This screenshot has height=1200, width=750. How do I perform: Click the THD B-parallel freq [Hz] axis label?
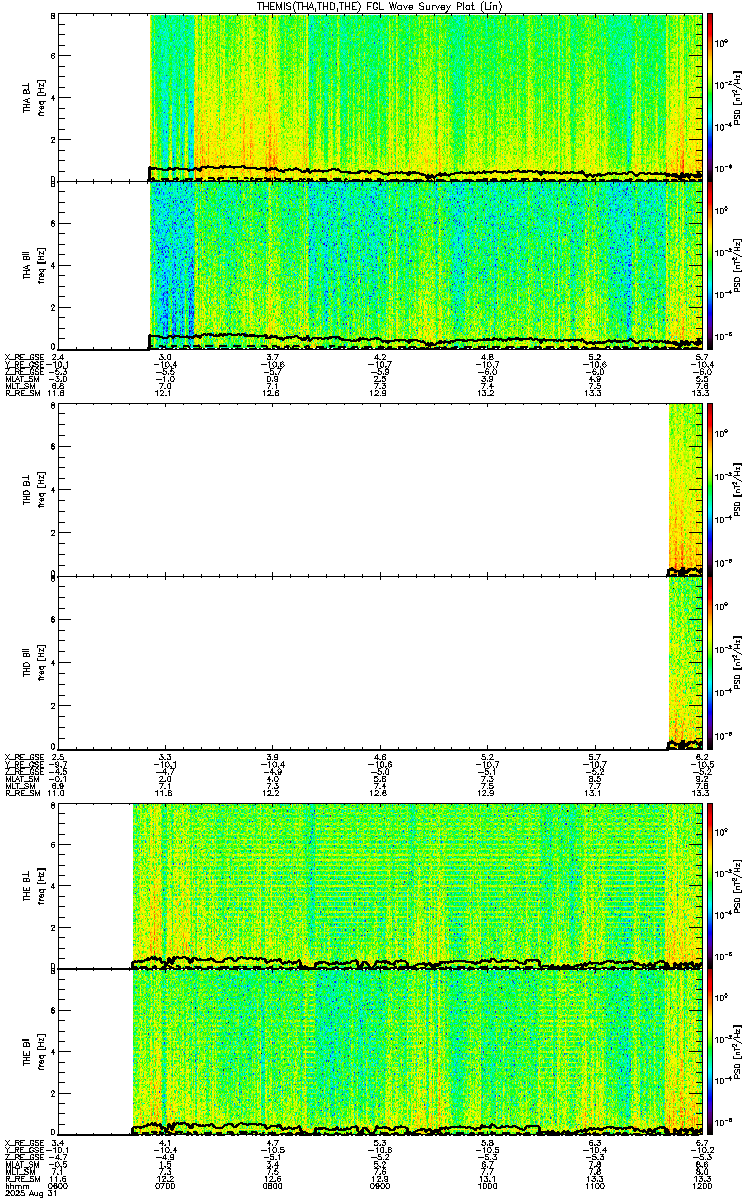point(40,663)
